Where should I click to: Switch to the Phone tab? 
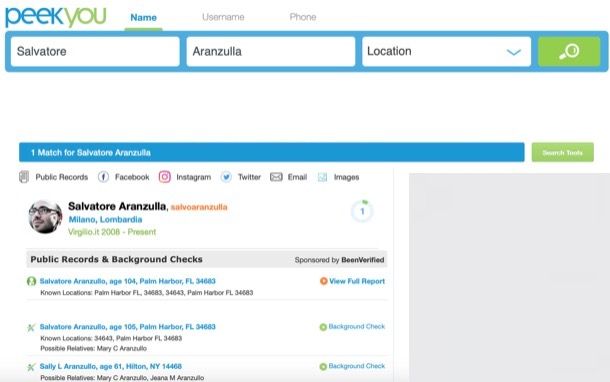click(x=303, y=17)
